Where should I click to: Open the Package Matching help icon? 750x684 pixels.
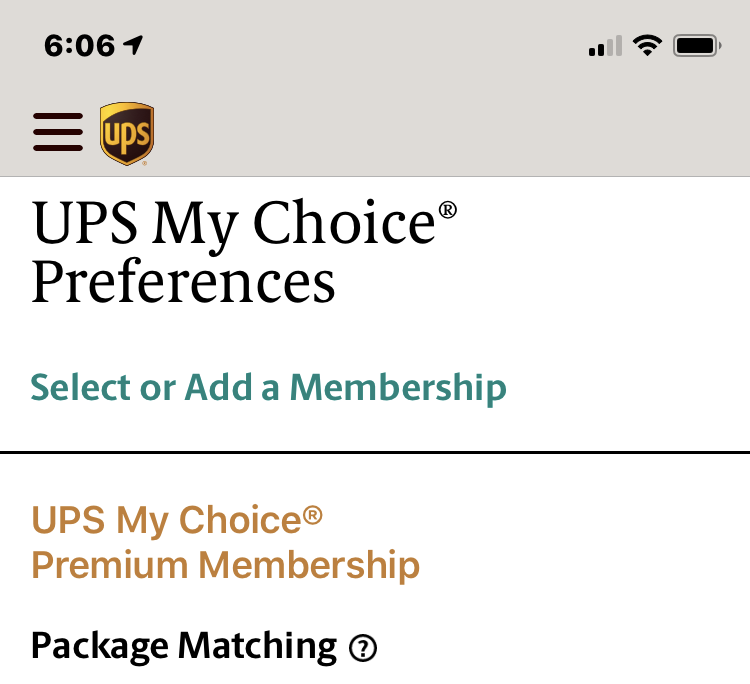(x=363, y=649)
